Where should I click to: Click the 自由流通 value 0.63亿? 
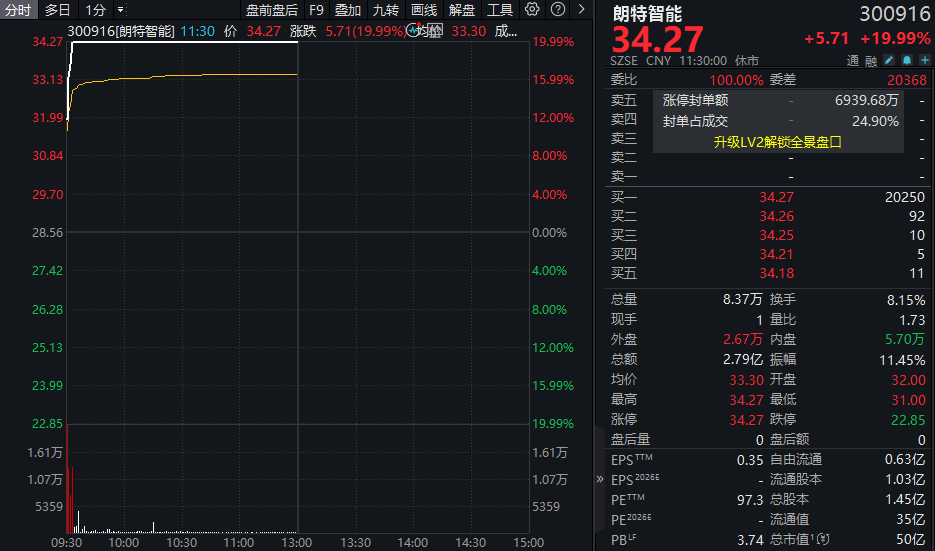coord(905,460)
